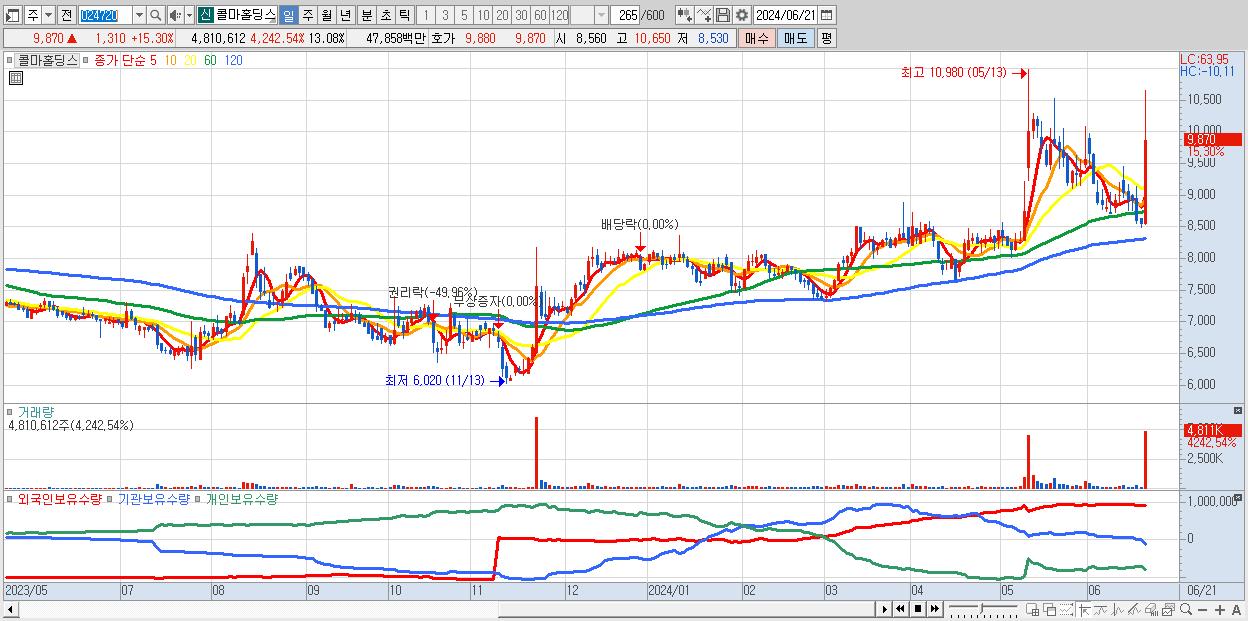Screen dimensions: 1248x621
Task: Click the stock search magnifier icon
Action: pos(156,15)
